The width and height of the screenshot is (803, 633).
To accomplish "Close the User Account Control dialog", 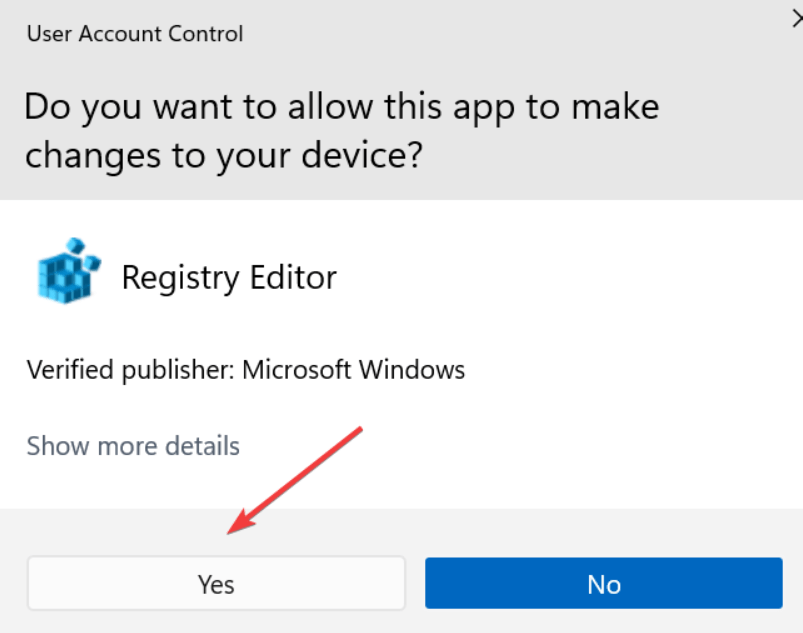I will pyautogui.click(x=797, y=19).
